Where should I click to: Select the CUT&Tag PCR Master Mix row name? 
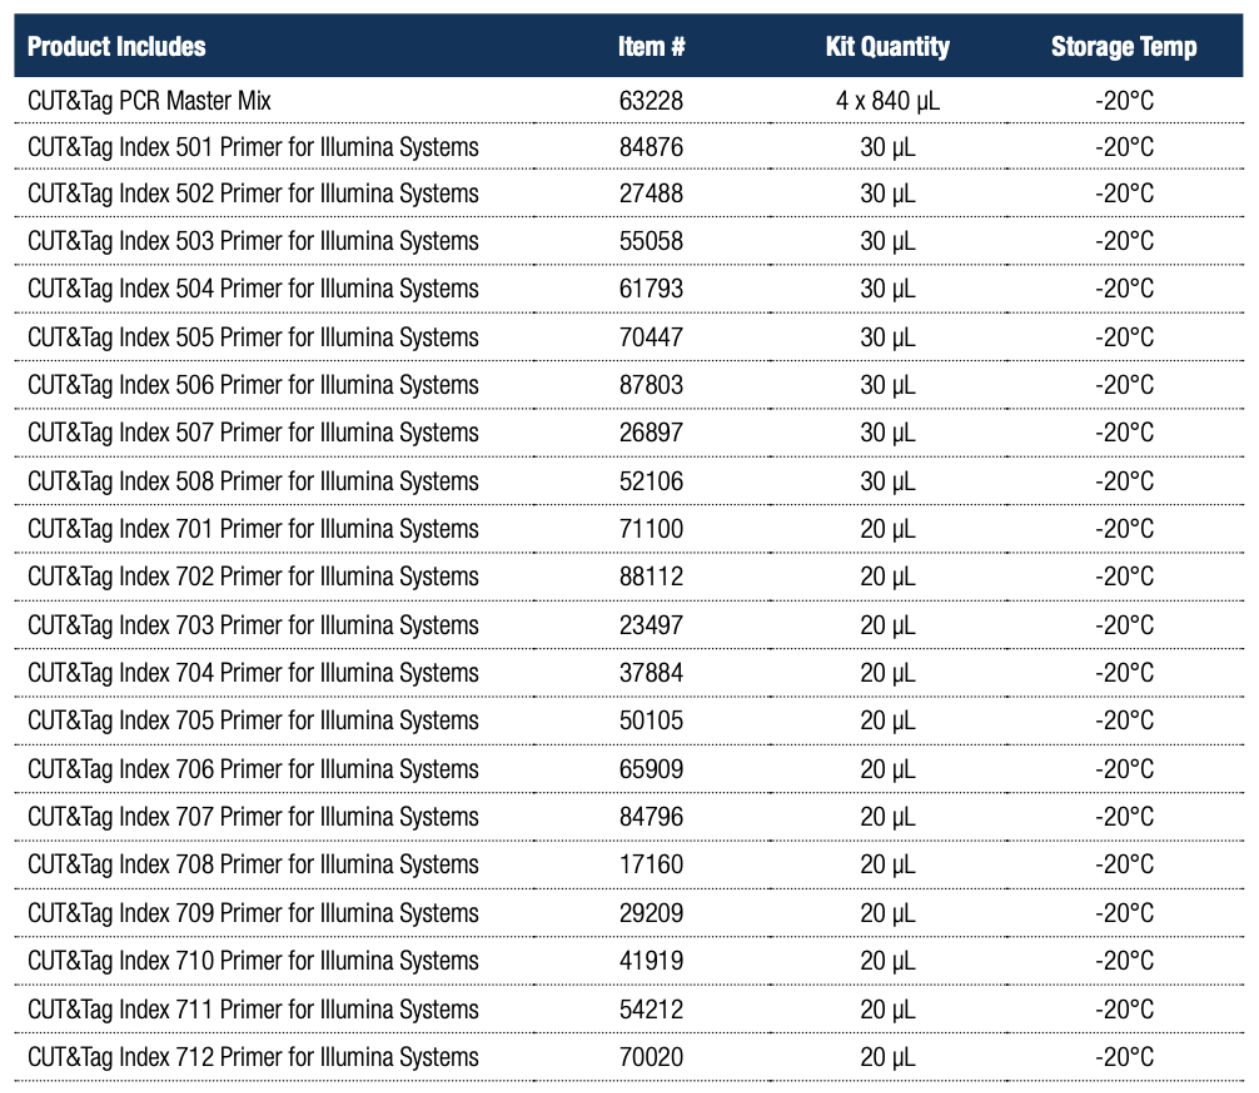coord(149,101)
